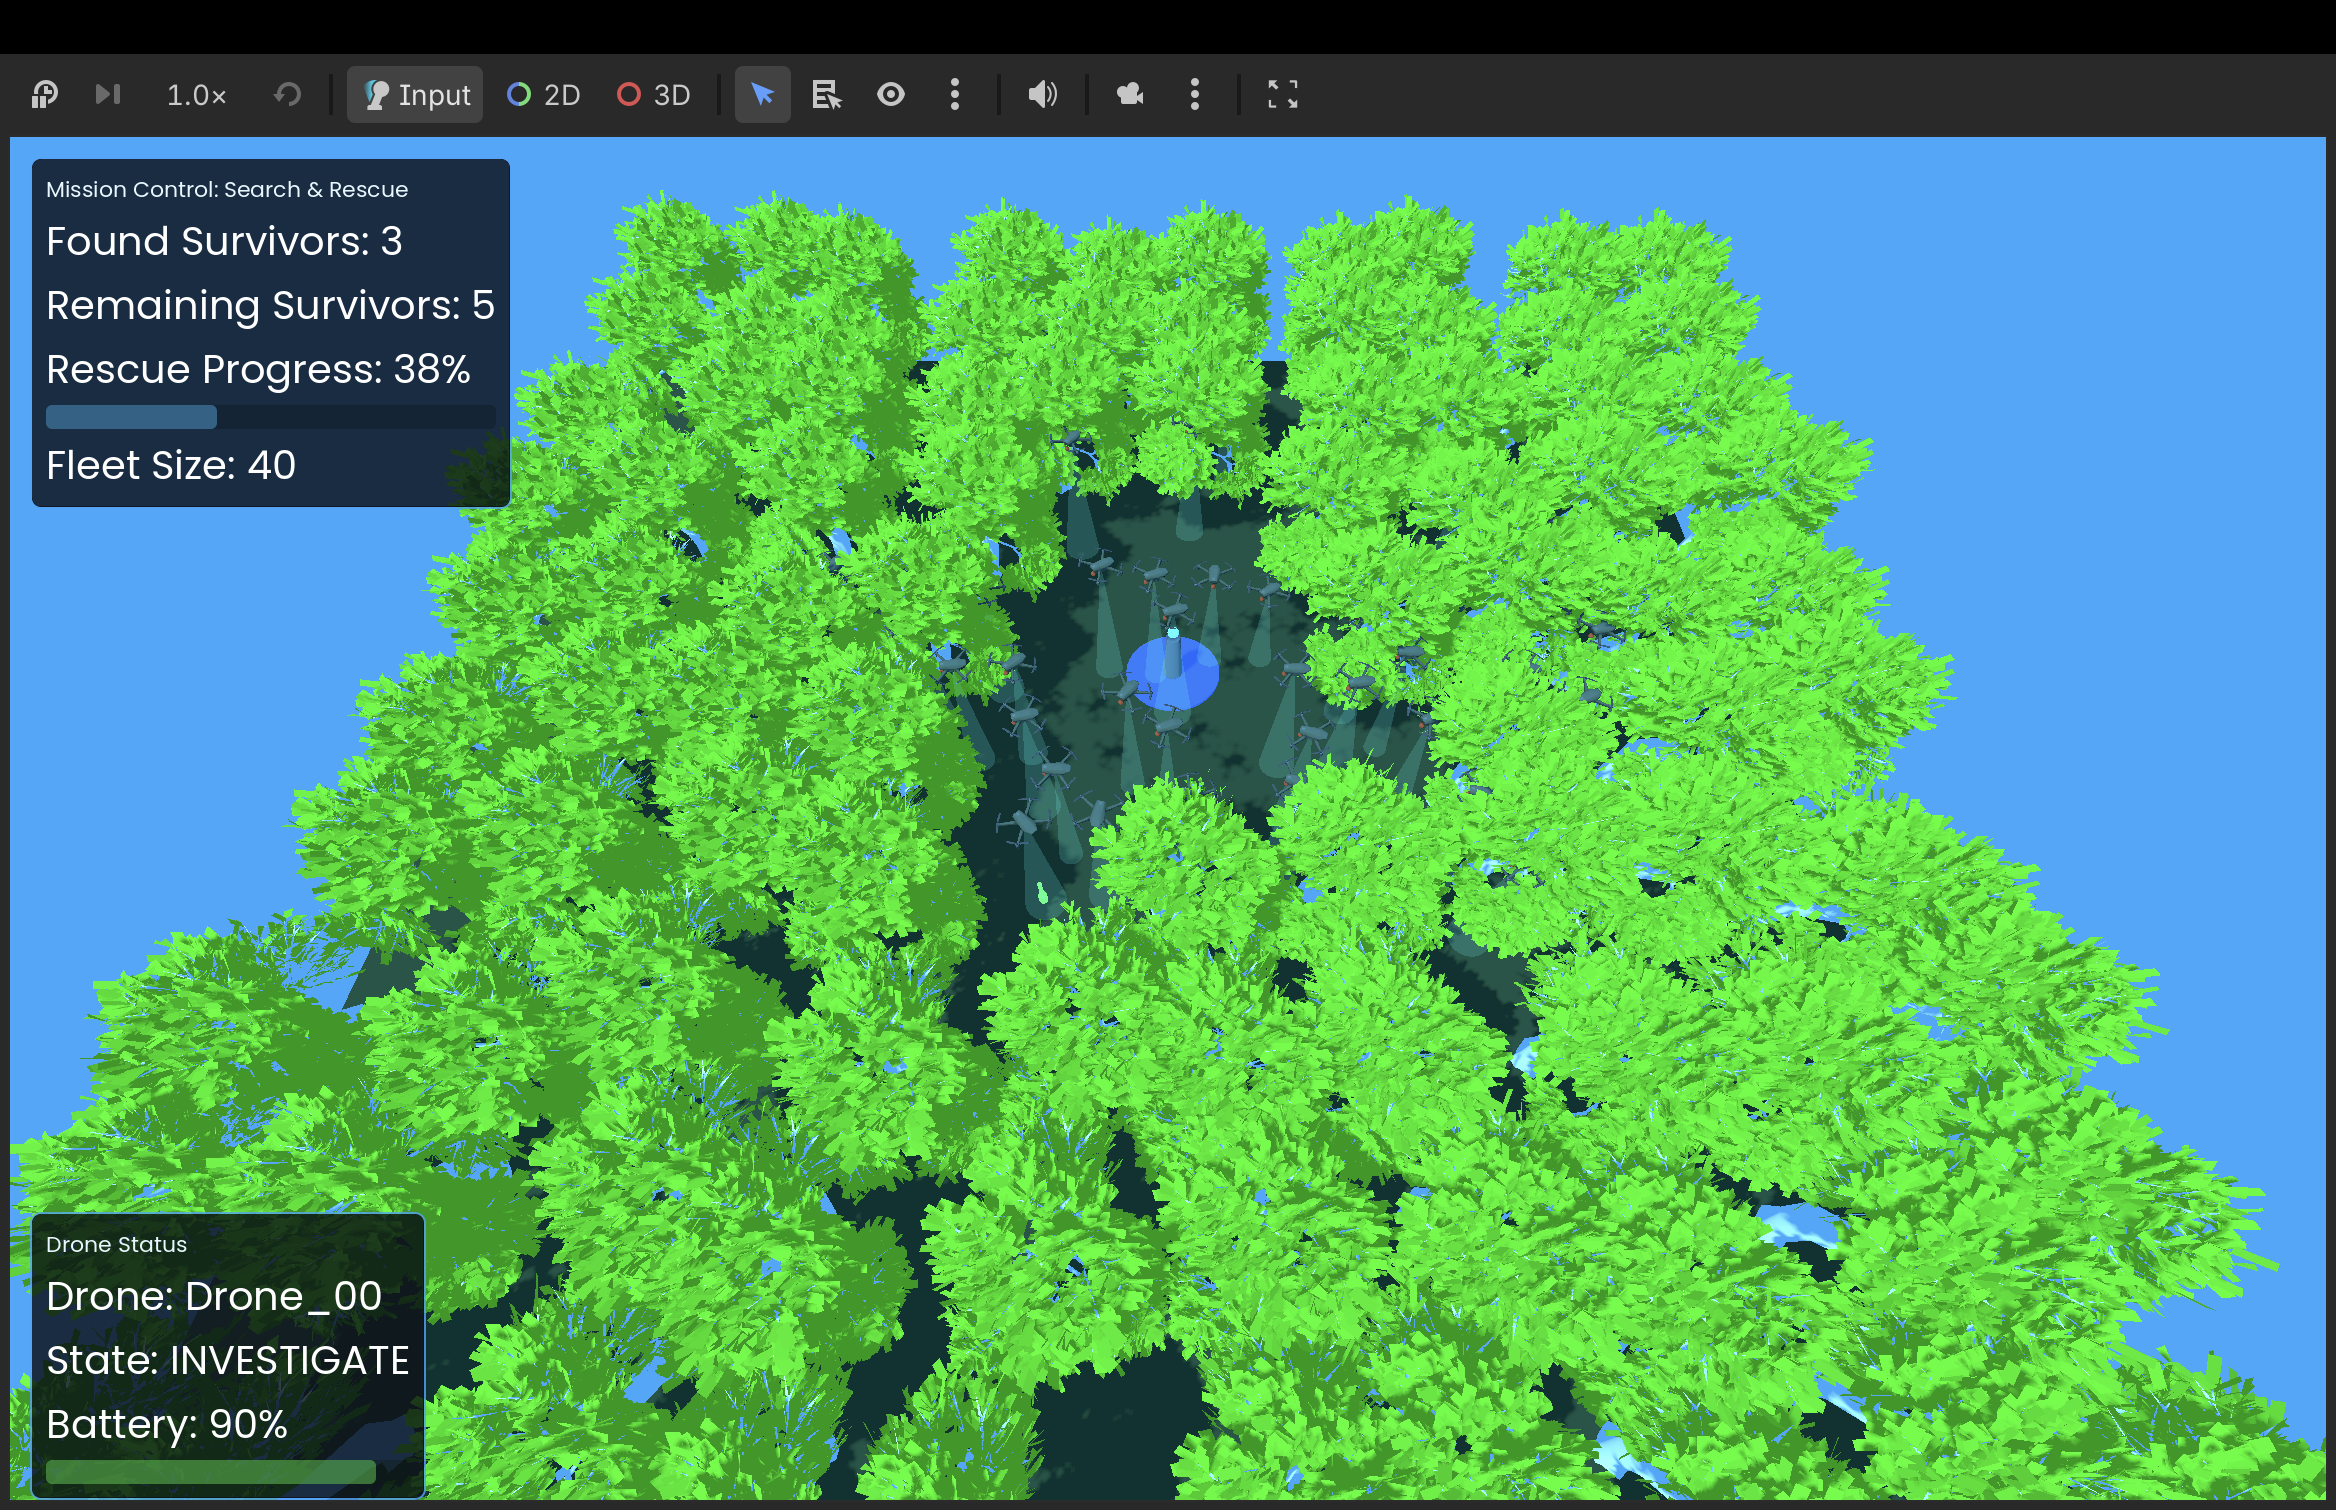Image resolution: width=2336 pixels, height=1510 pixels.
Task: Toggle the eye selection visibility icon
Action: 891,95
